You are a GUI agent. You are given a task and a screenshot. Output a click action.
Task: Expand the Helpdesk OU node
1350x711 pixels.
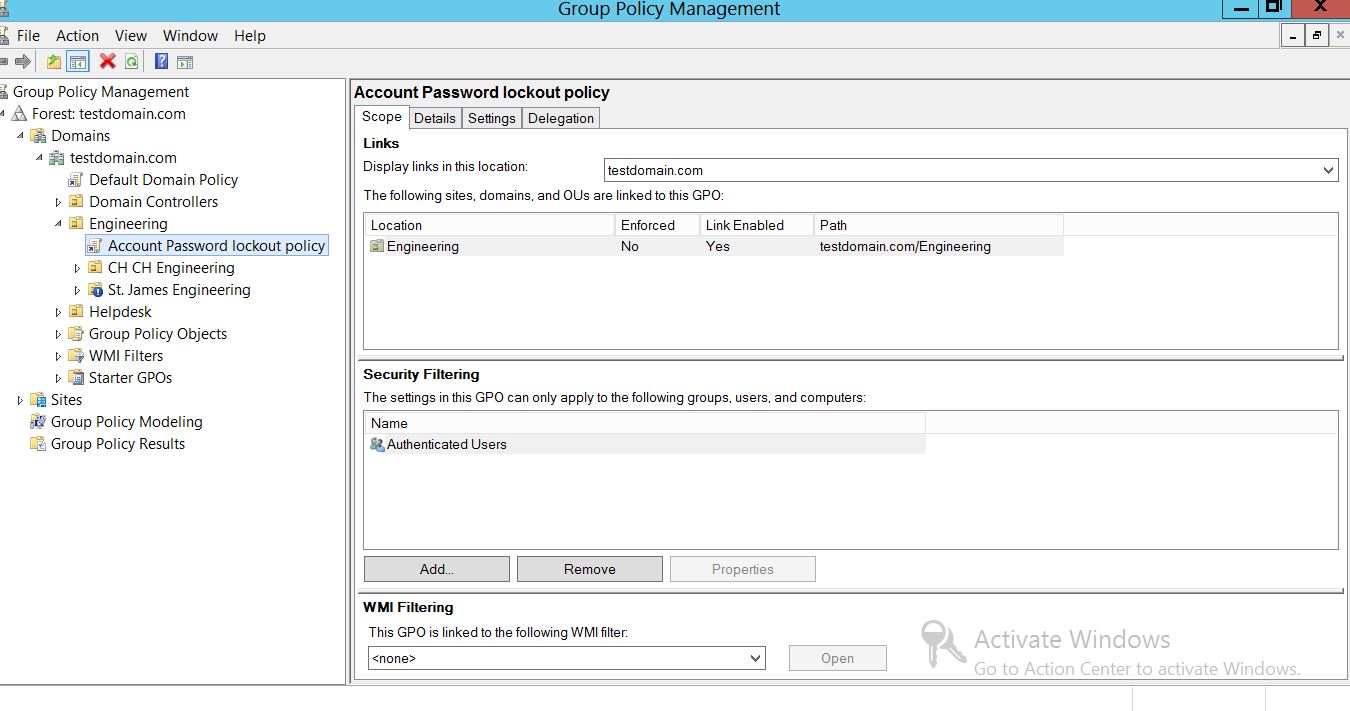point(58,312)
